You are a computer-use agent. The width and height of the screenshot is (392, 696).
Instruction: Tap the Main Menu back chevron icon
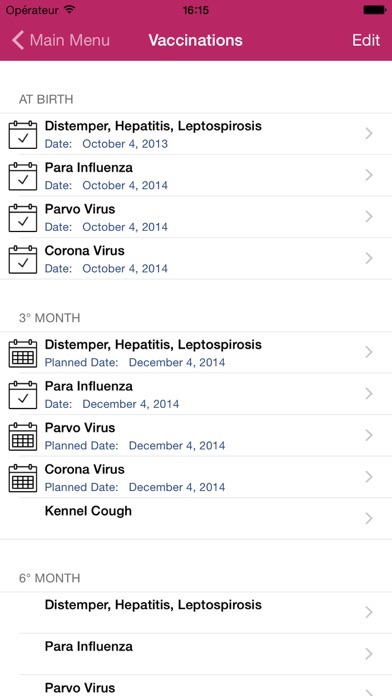coord(18,40)
